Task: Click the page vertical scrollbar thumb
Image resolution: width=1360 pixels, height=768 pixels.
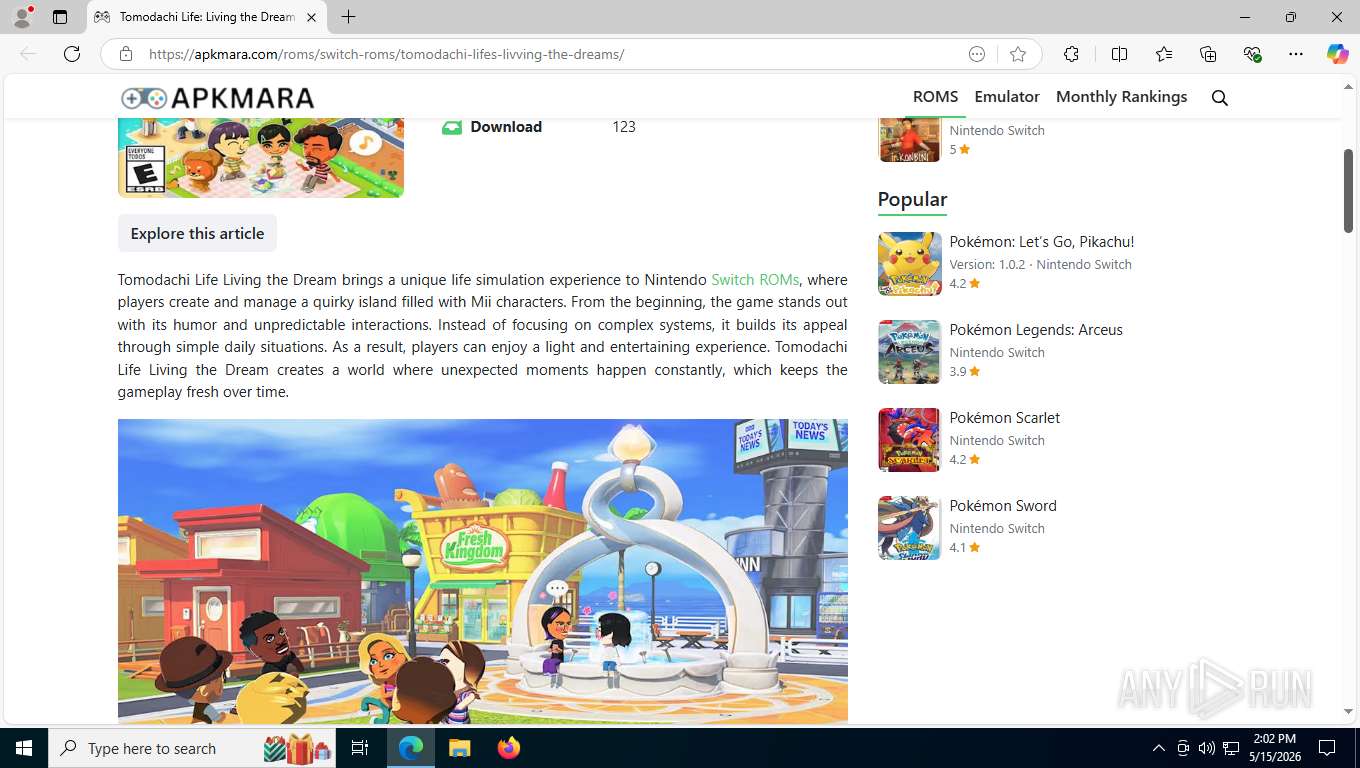Action: (x=1348, y=191)
